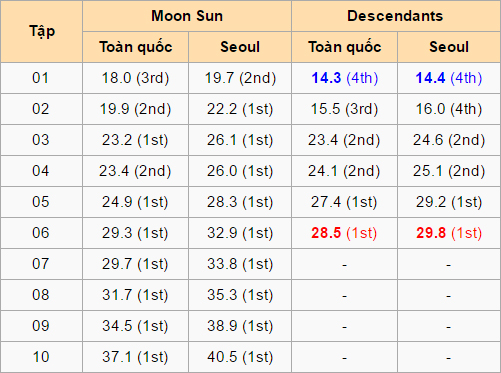Click the 19.9 (2nd) cell
The image size is (501, 373).
tap(135, 109)
